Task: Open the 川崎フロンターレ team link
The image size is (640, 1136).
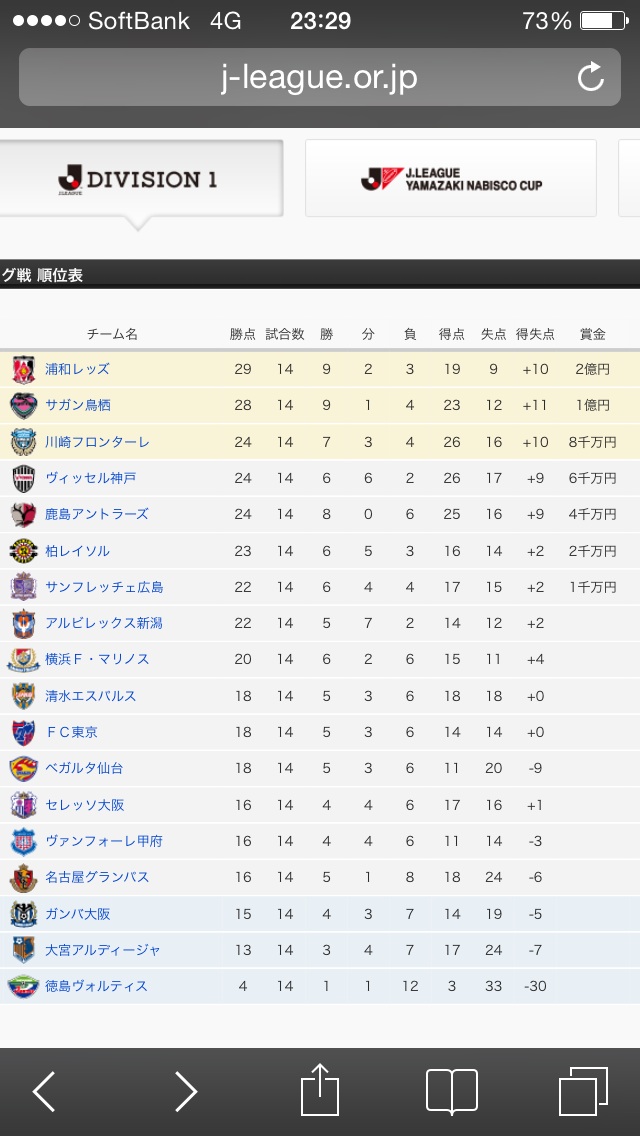Action: (97, 442)
